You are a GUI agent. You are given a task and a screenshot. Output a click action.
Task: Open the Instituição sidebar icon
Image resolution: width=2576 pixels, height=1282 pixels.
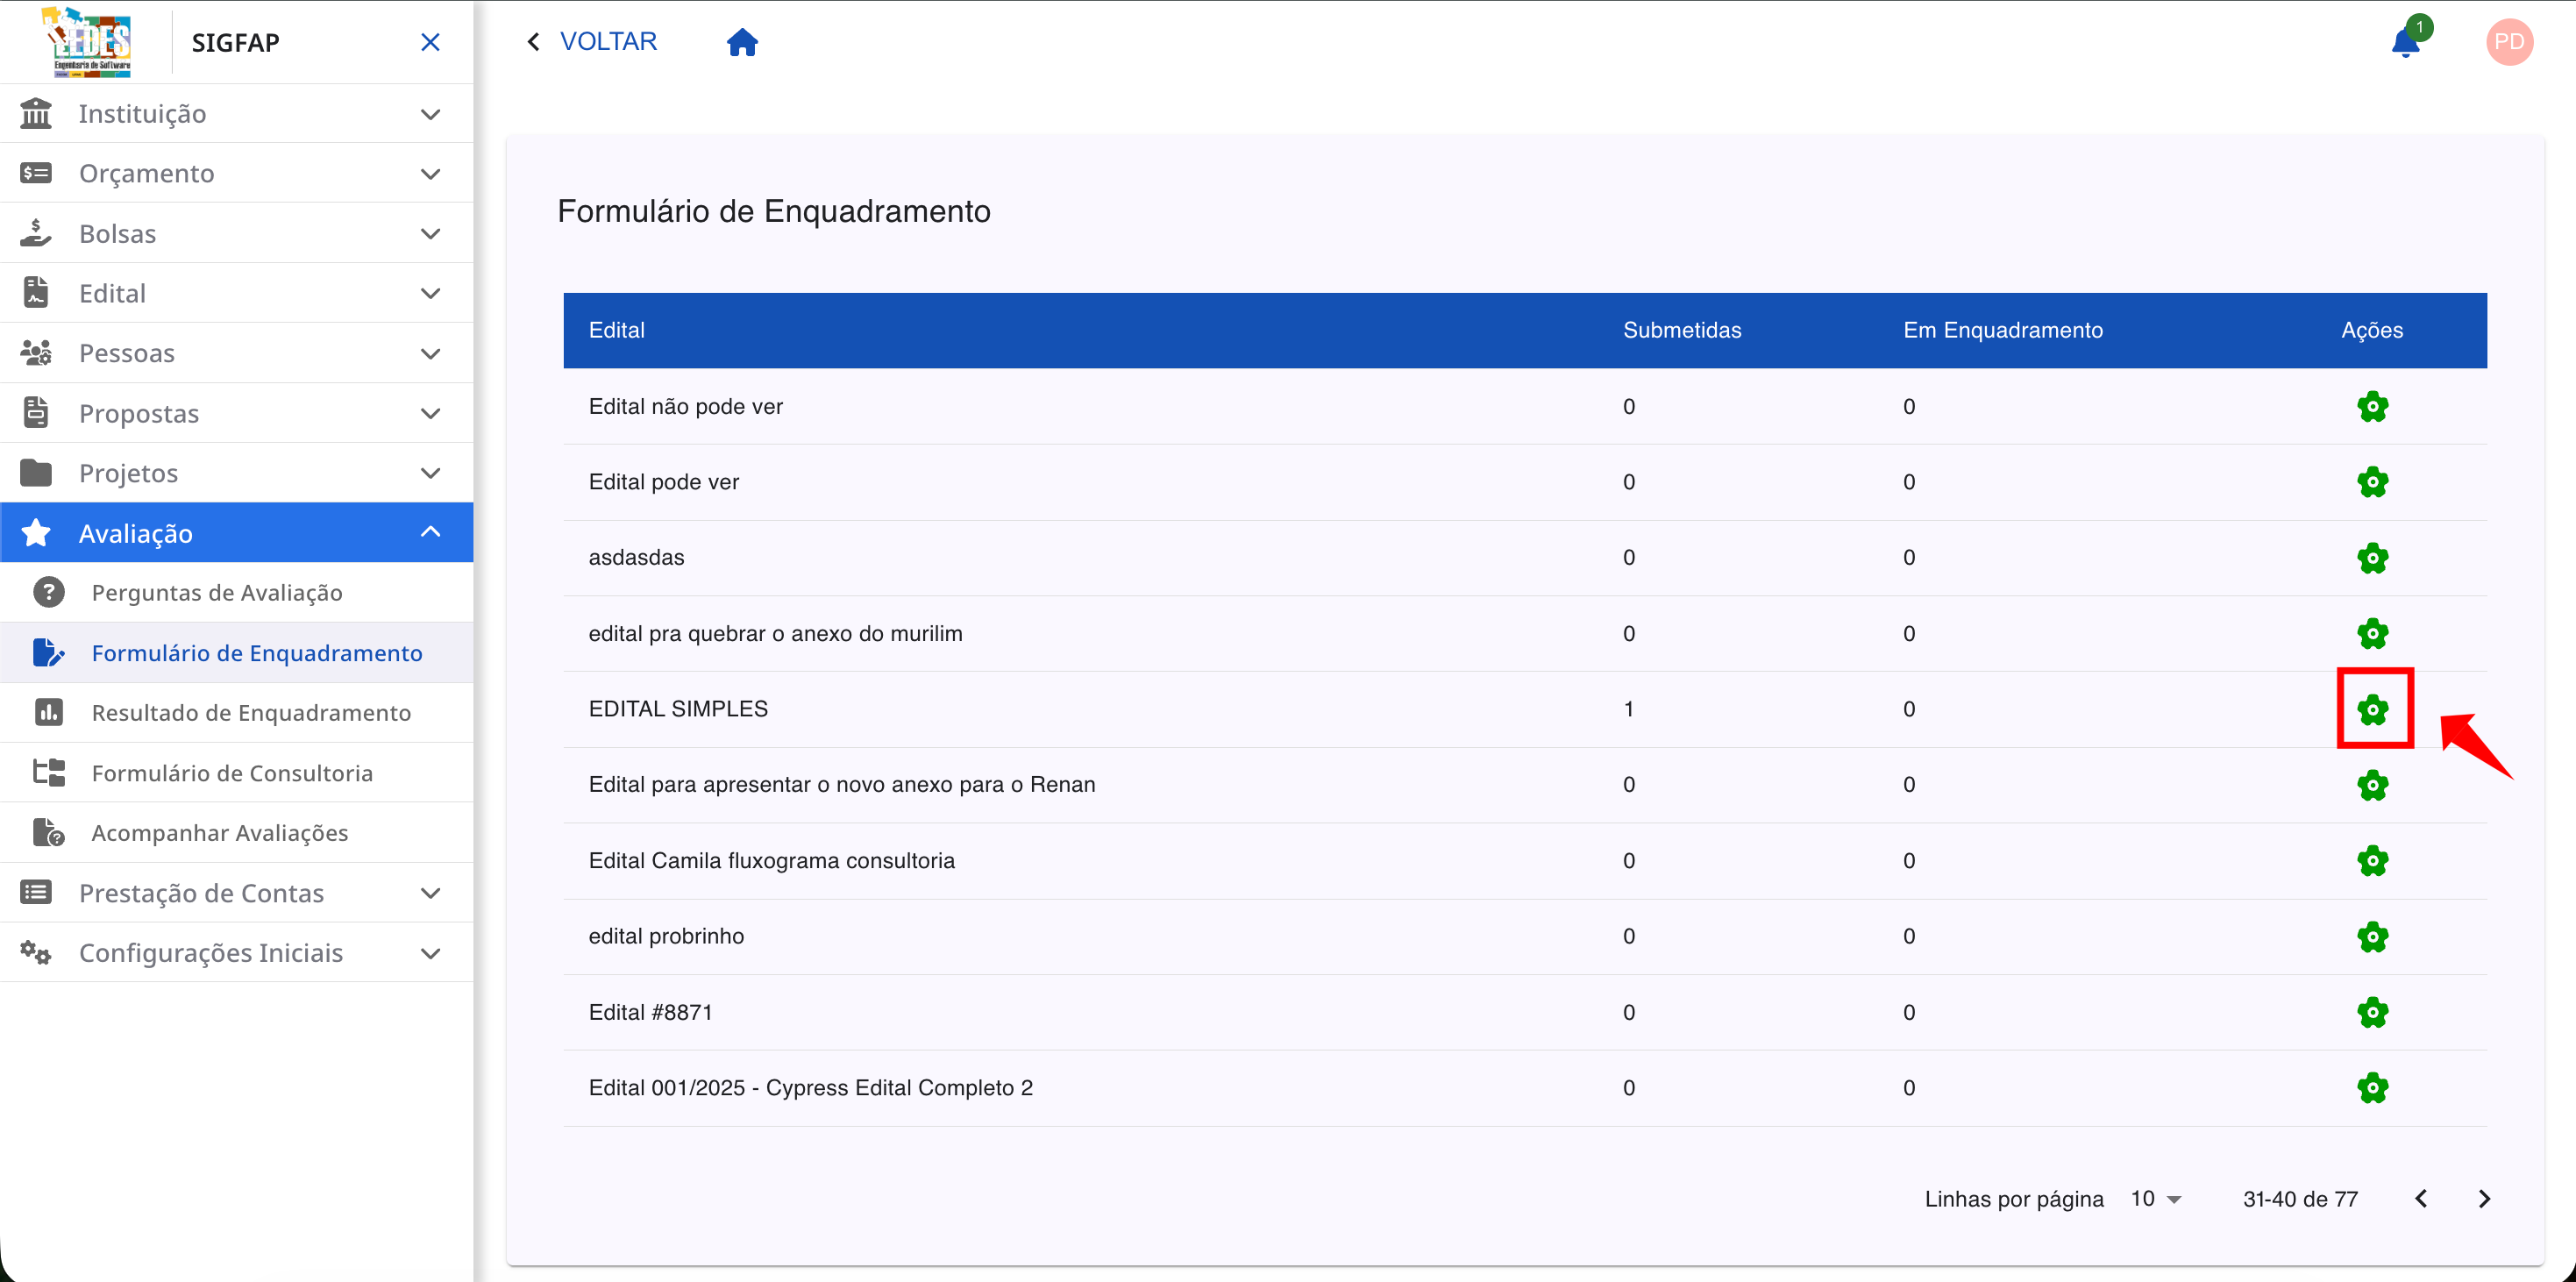tap(37, 113)
